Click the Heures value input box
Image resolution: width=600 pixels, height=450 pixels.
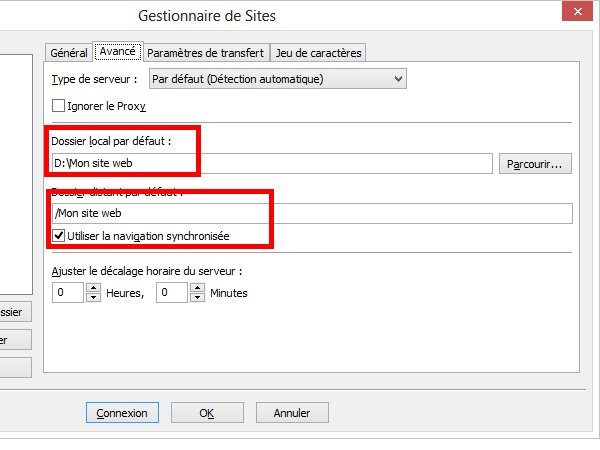[x=68, y=293]
